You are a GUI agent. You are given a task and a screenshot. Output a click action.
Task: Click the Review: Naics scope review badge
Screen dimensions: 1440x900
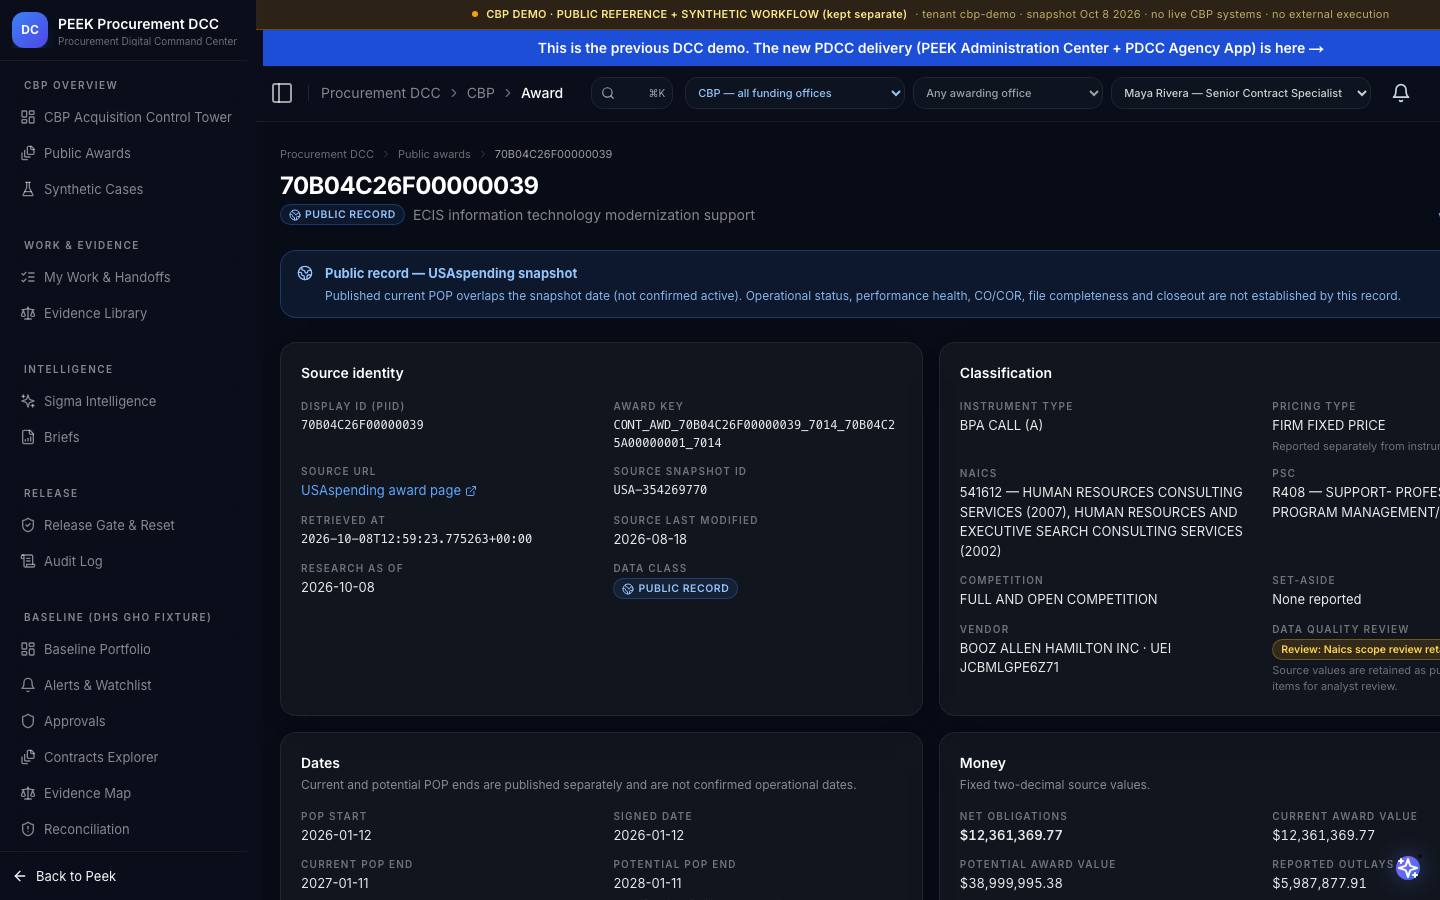[x=1356, y=649]
